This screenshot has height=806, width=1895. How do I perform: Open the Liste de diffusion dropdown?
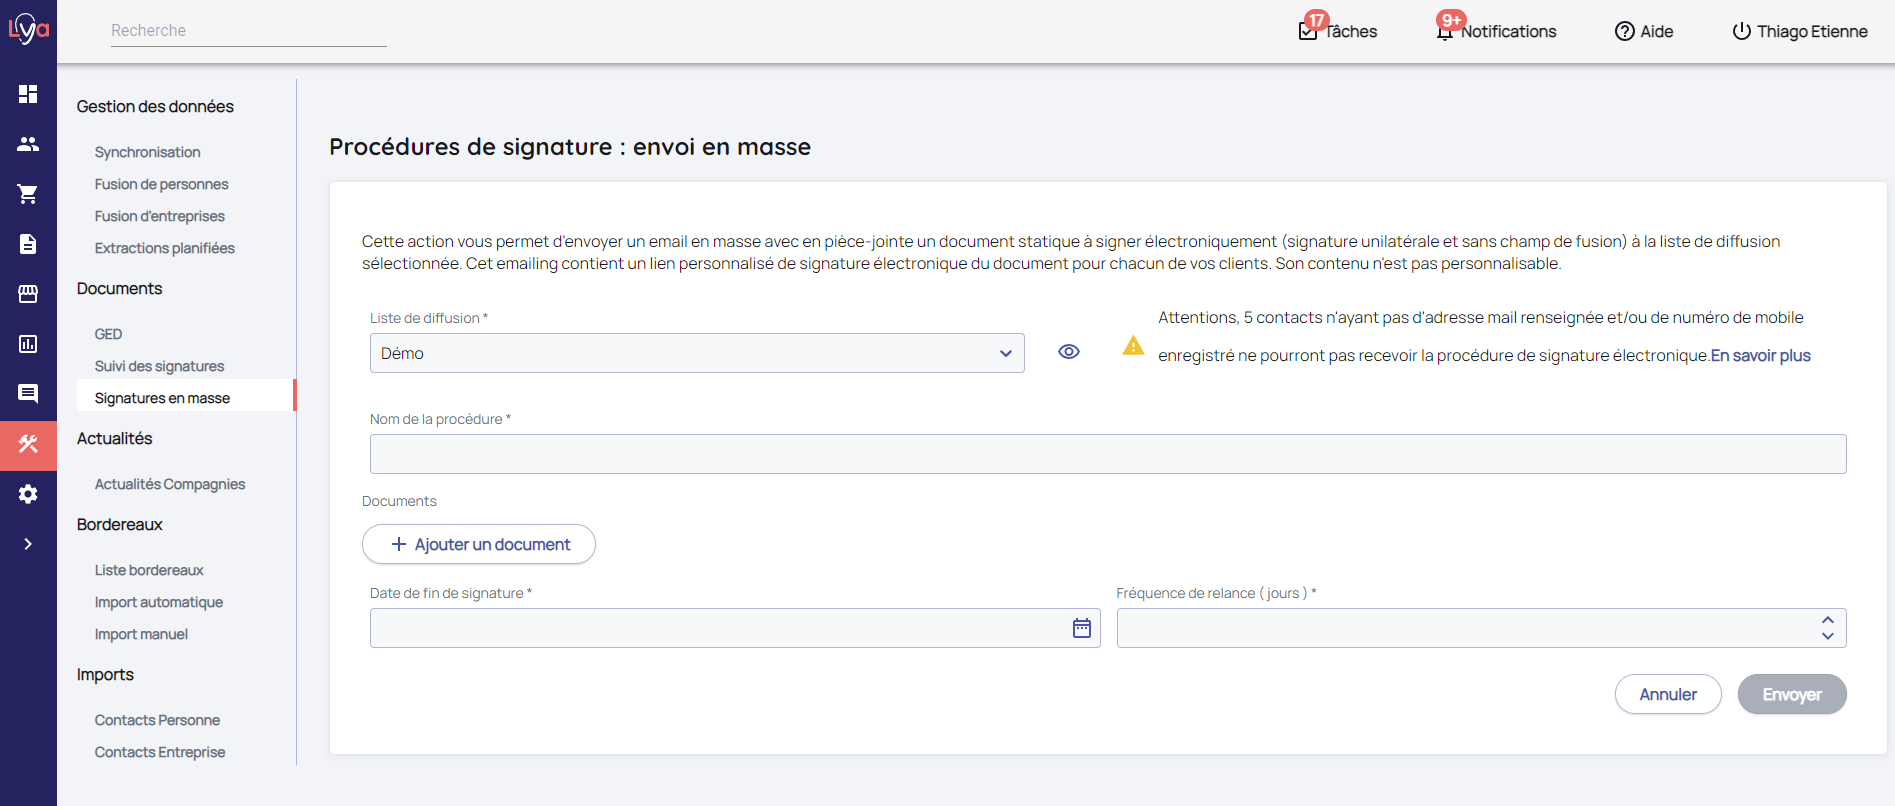click(696, 353)
